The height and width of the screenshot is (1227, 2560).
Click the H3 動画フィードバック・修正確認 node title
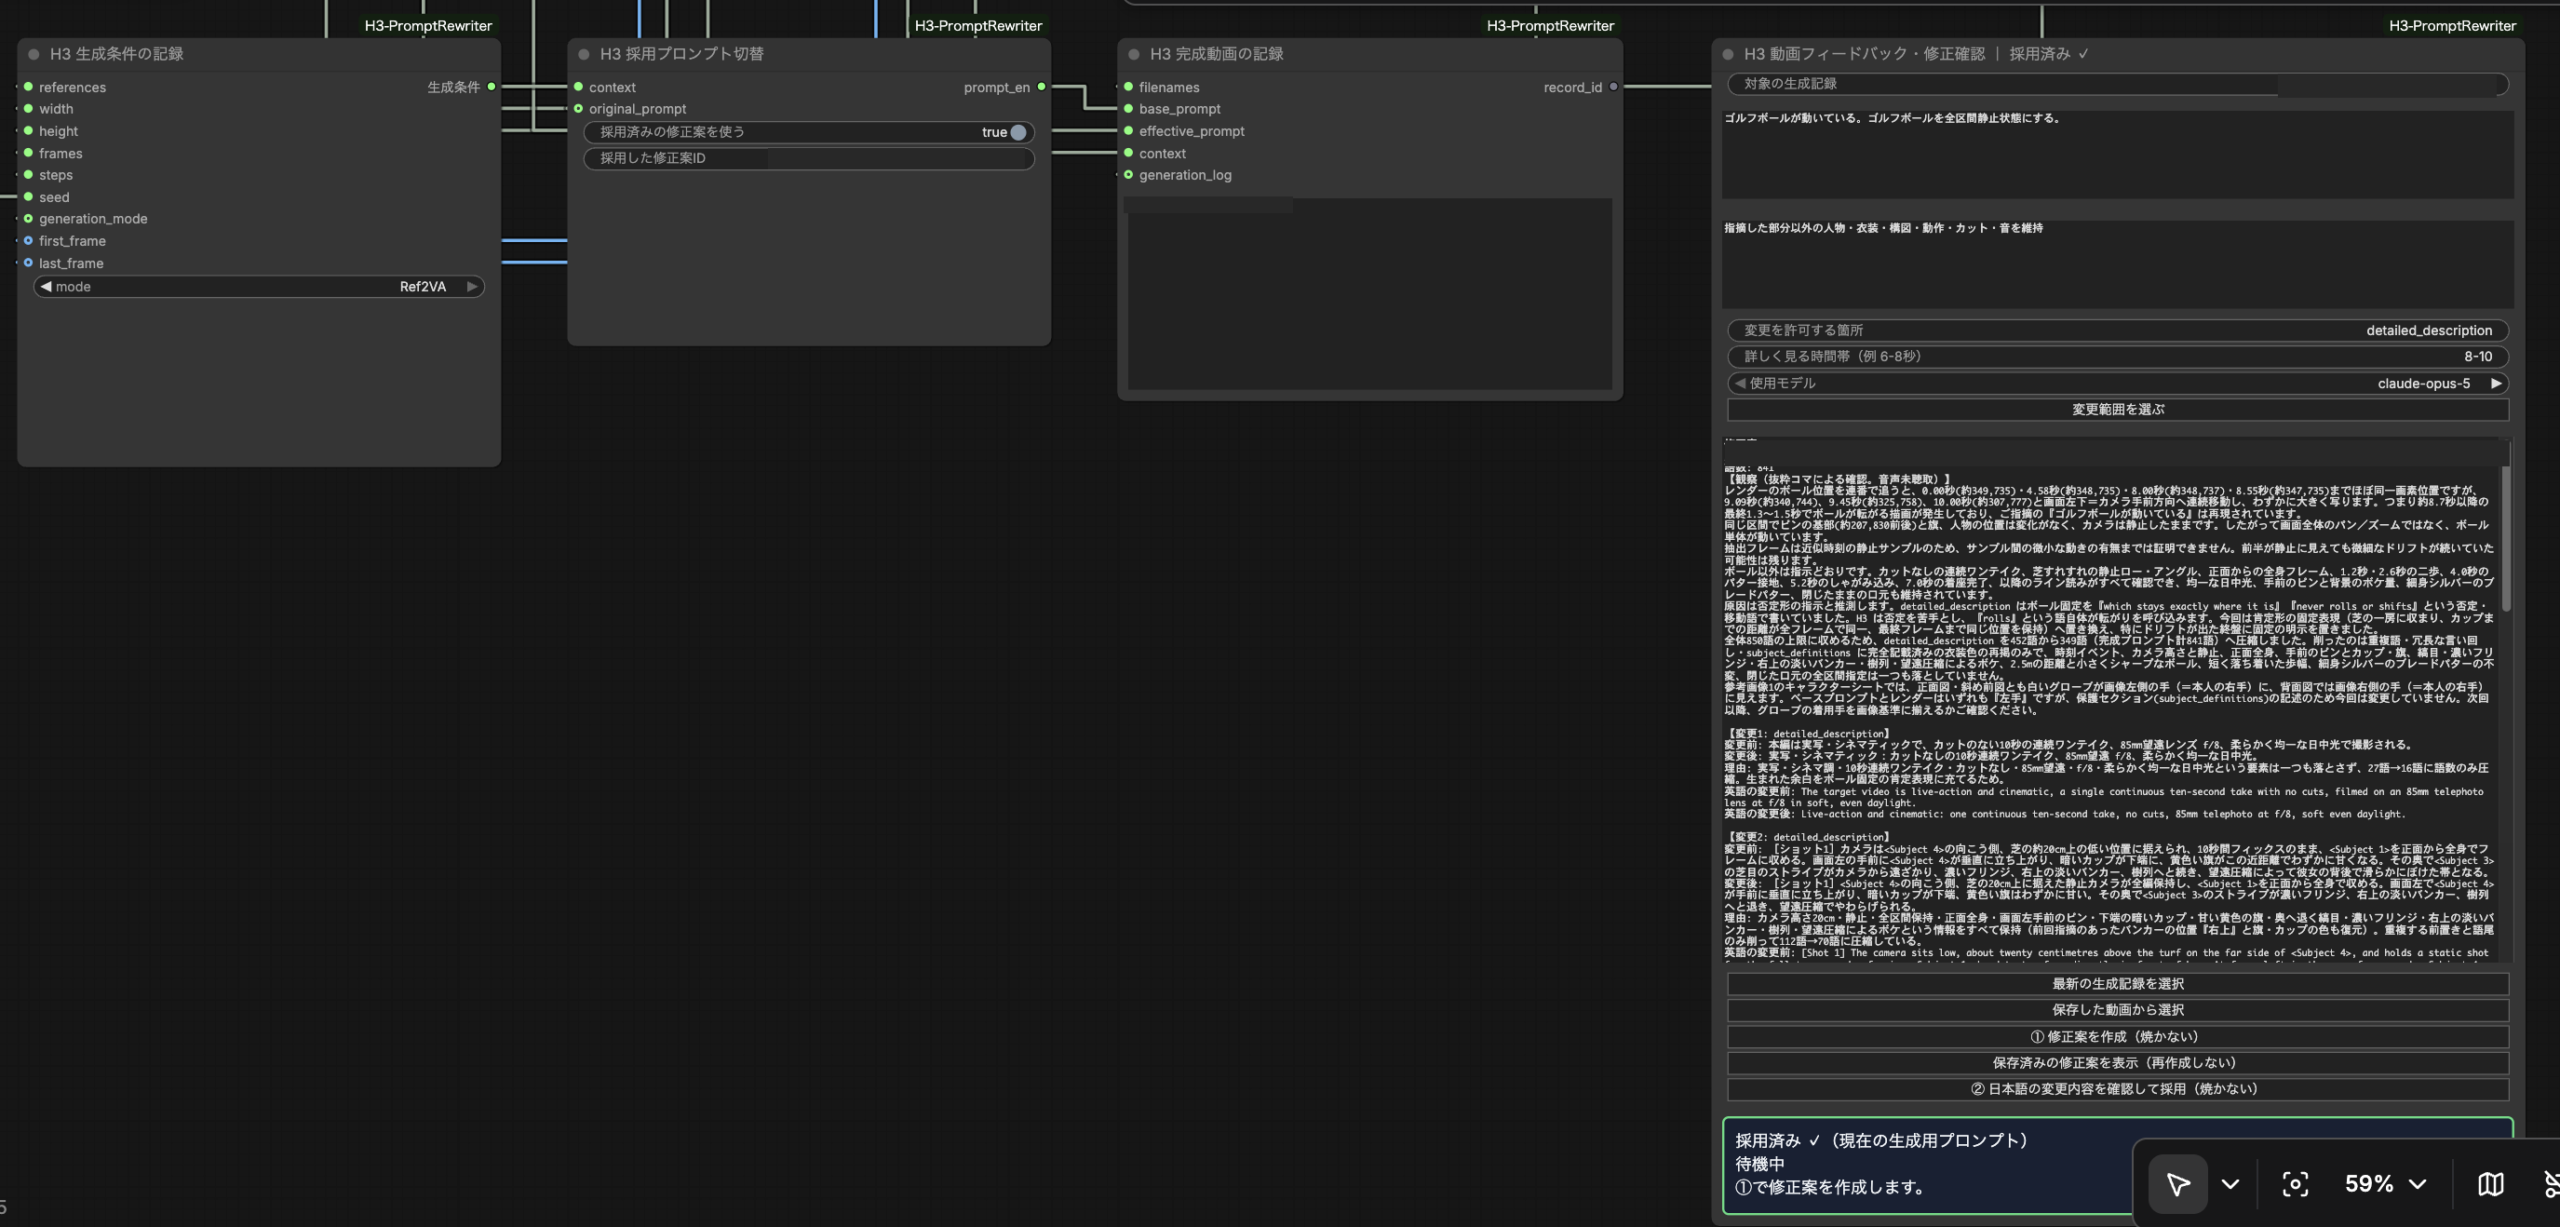1916,54
